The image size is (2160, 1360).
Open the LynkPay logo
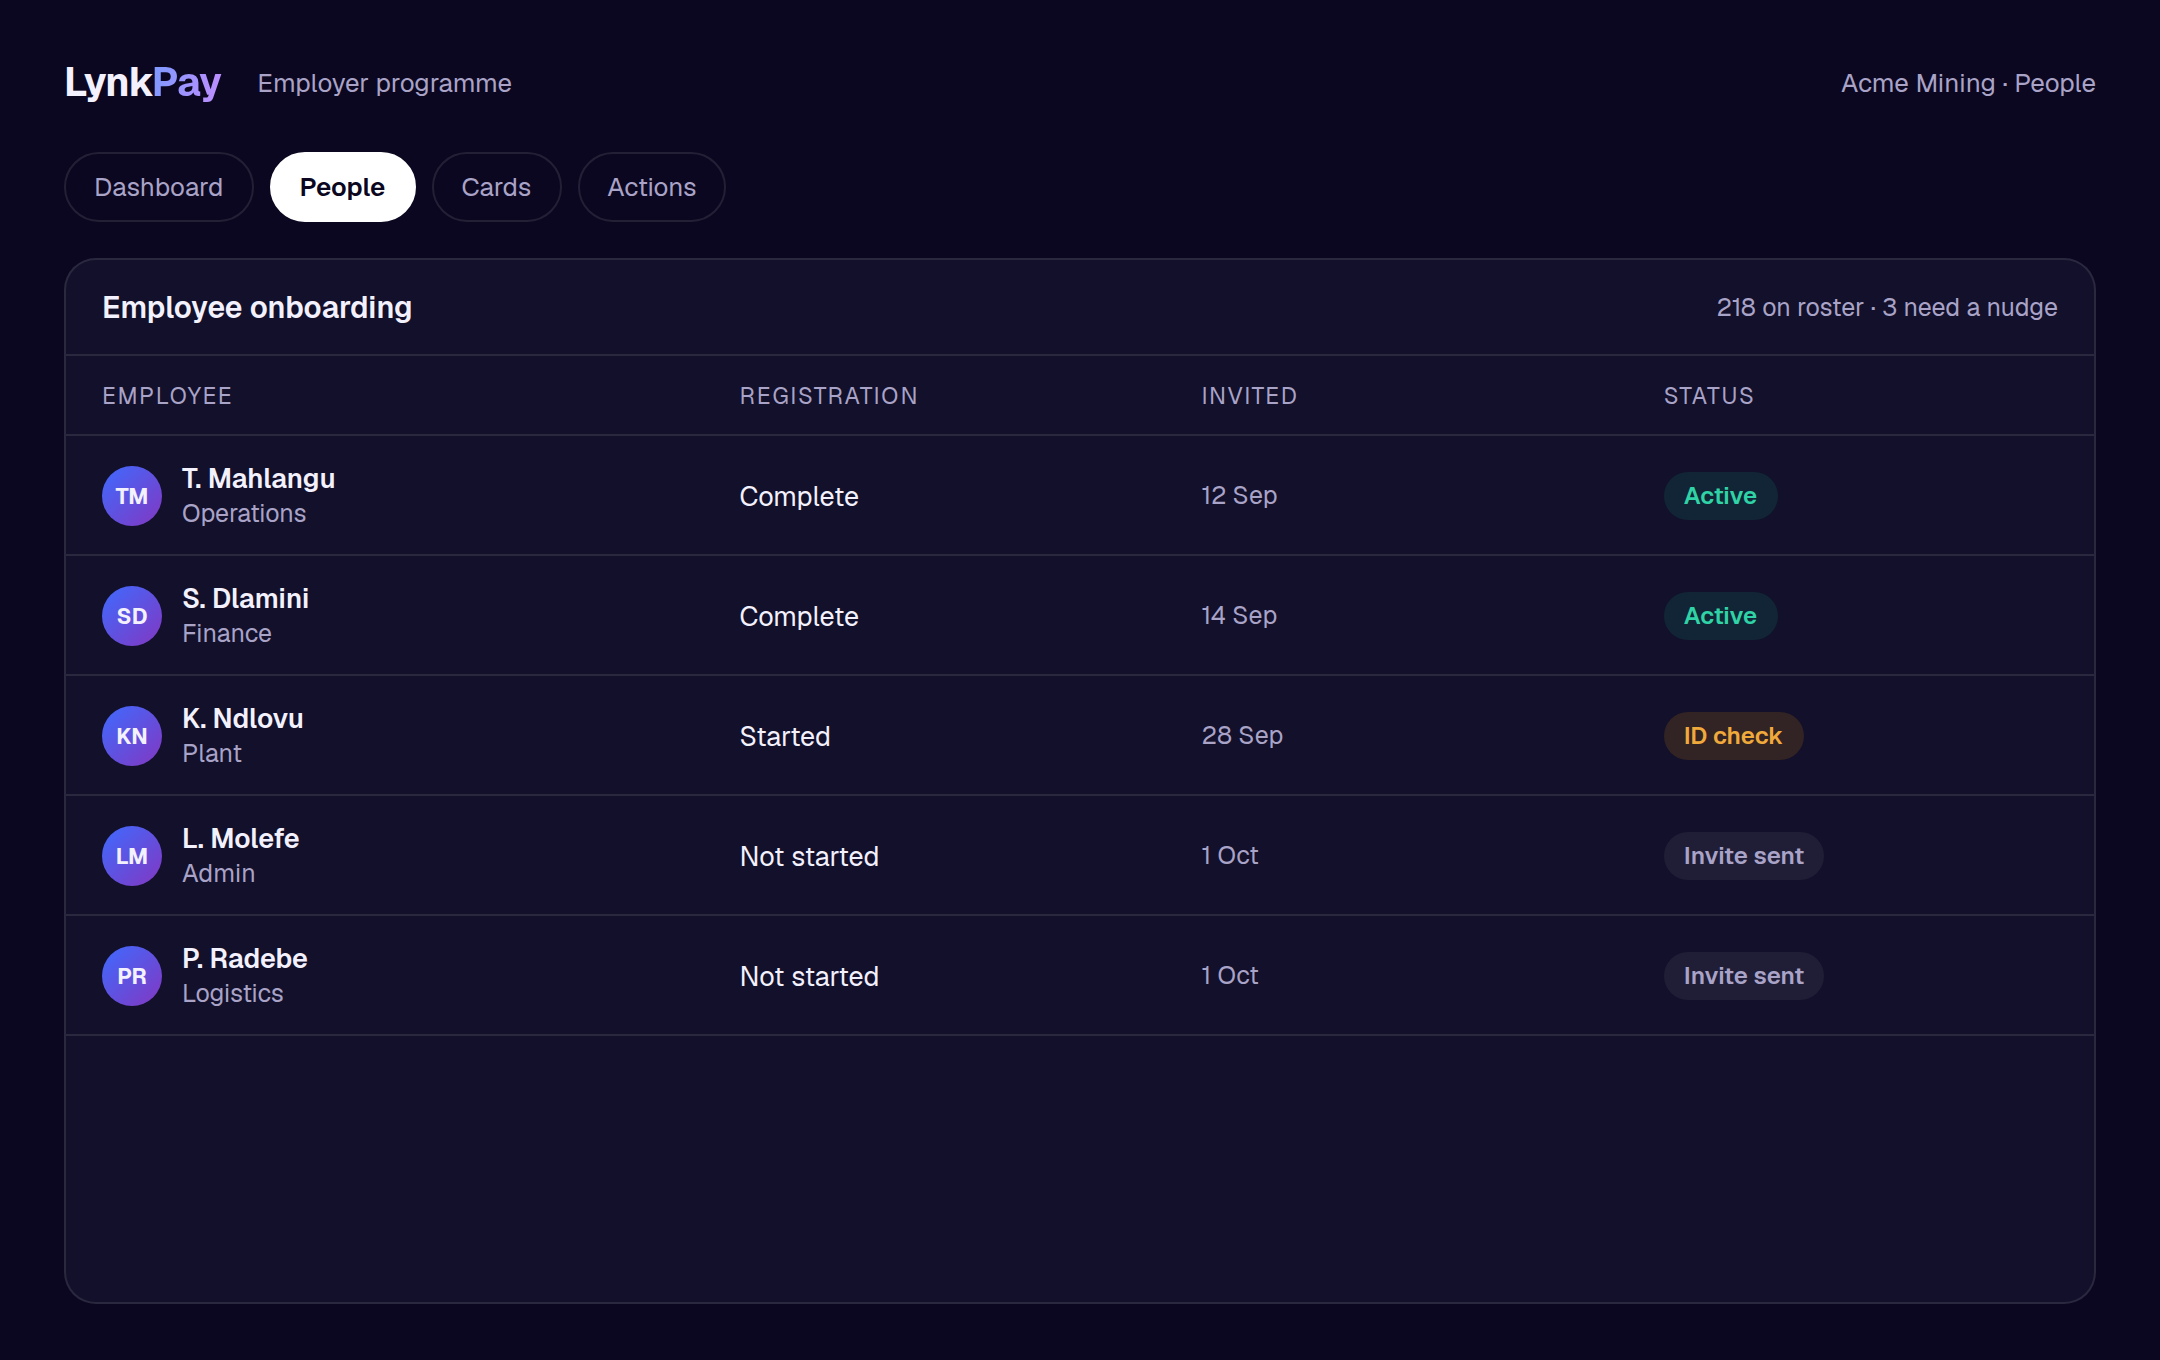(x=143, y=83)
